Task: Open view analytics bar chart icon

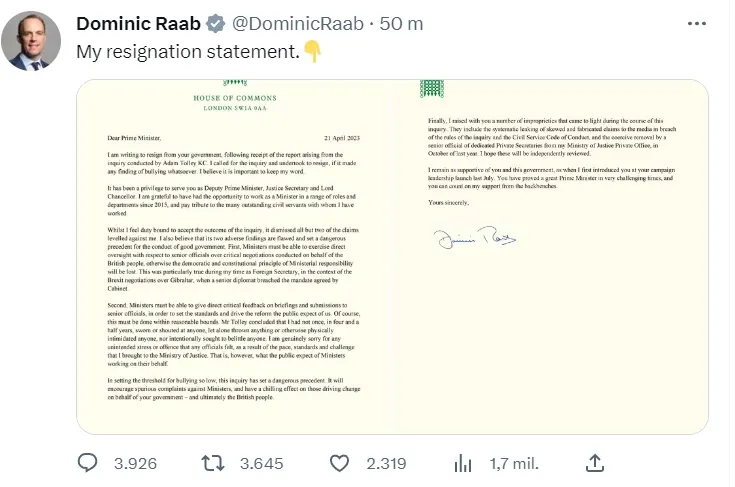Action: click(x=463, y=464)
